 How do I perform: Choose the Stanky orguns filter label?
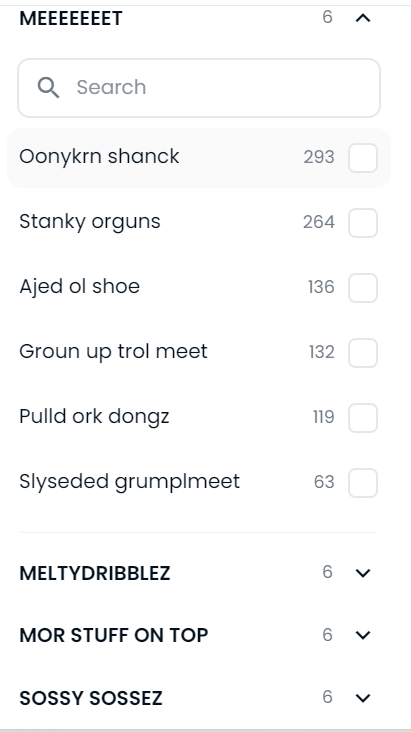[90, 221]
